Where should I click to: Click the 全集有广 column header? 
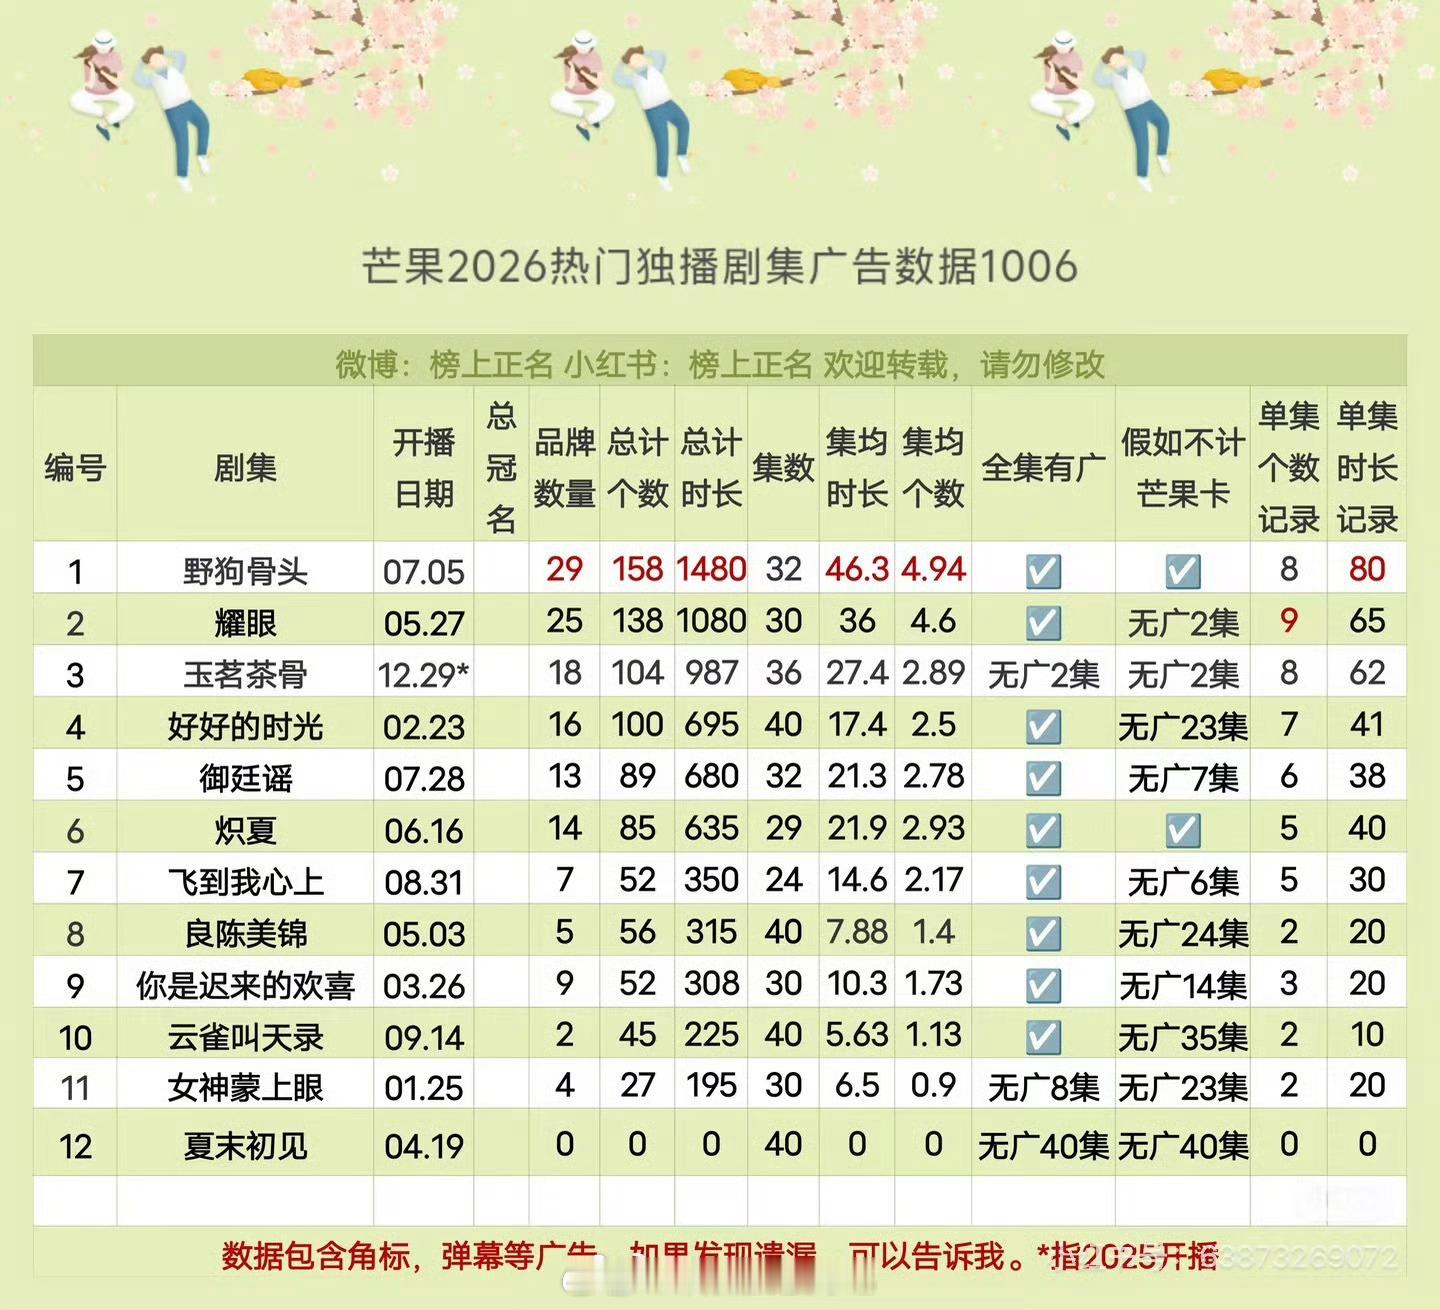[x=1043, y=467]
